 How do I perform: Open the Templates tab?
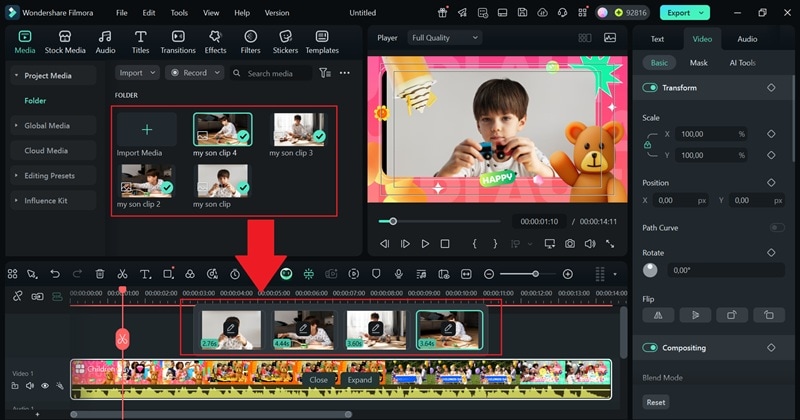coord(322,42)
